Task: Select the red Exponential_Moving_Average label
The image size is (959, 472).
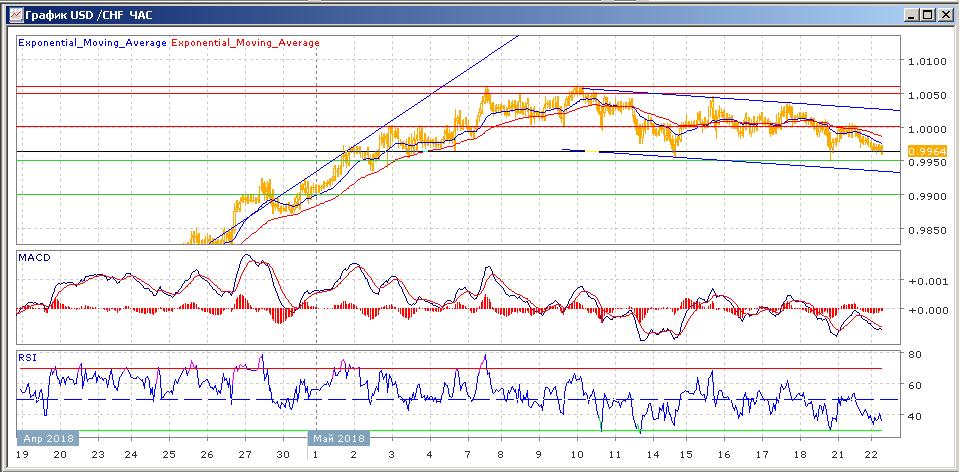Action: point(245,43)
